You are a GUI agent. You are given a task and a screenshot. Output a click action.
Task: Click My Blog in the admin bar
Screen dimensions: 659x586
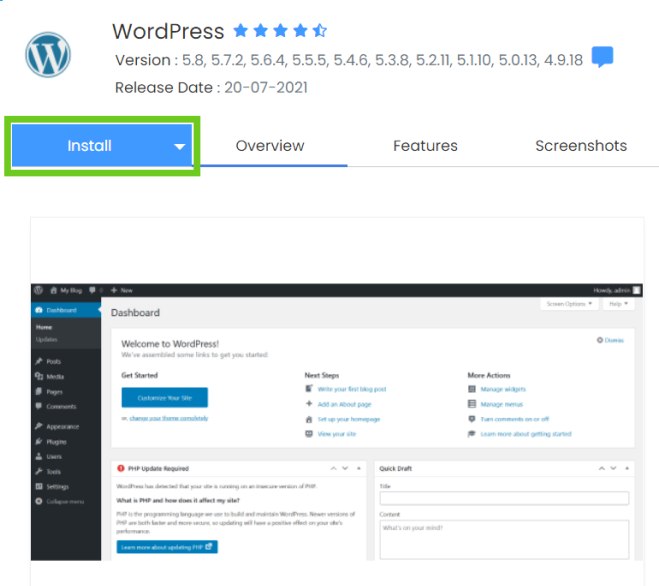point(67,290)
